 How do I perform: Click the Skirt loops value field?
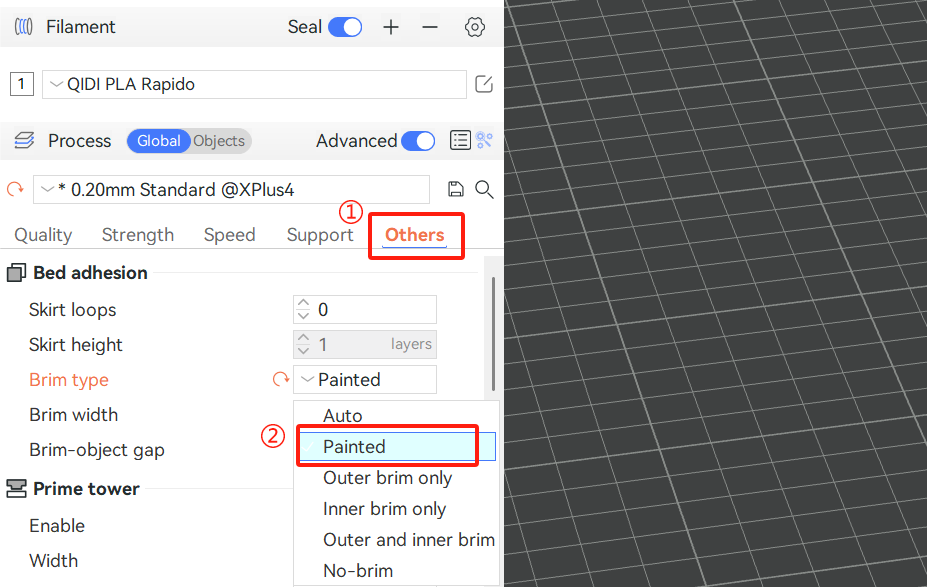pyautogui.click(x=365, y=309)
